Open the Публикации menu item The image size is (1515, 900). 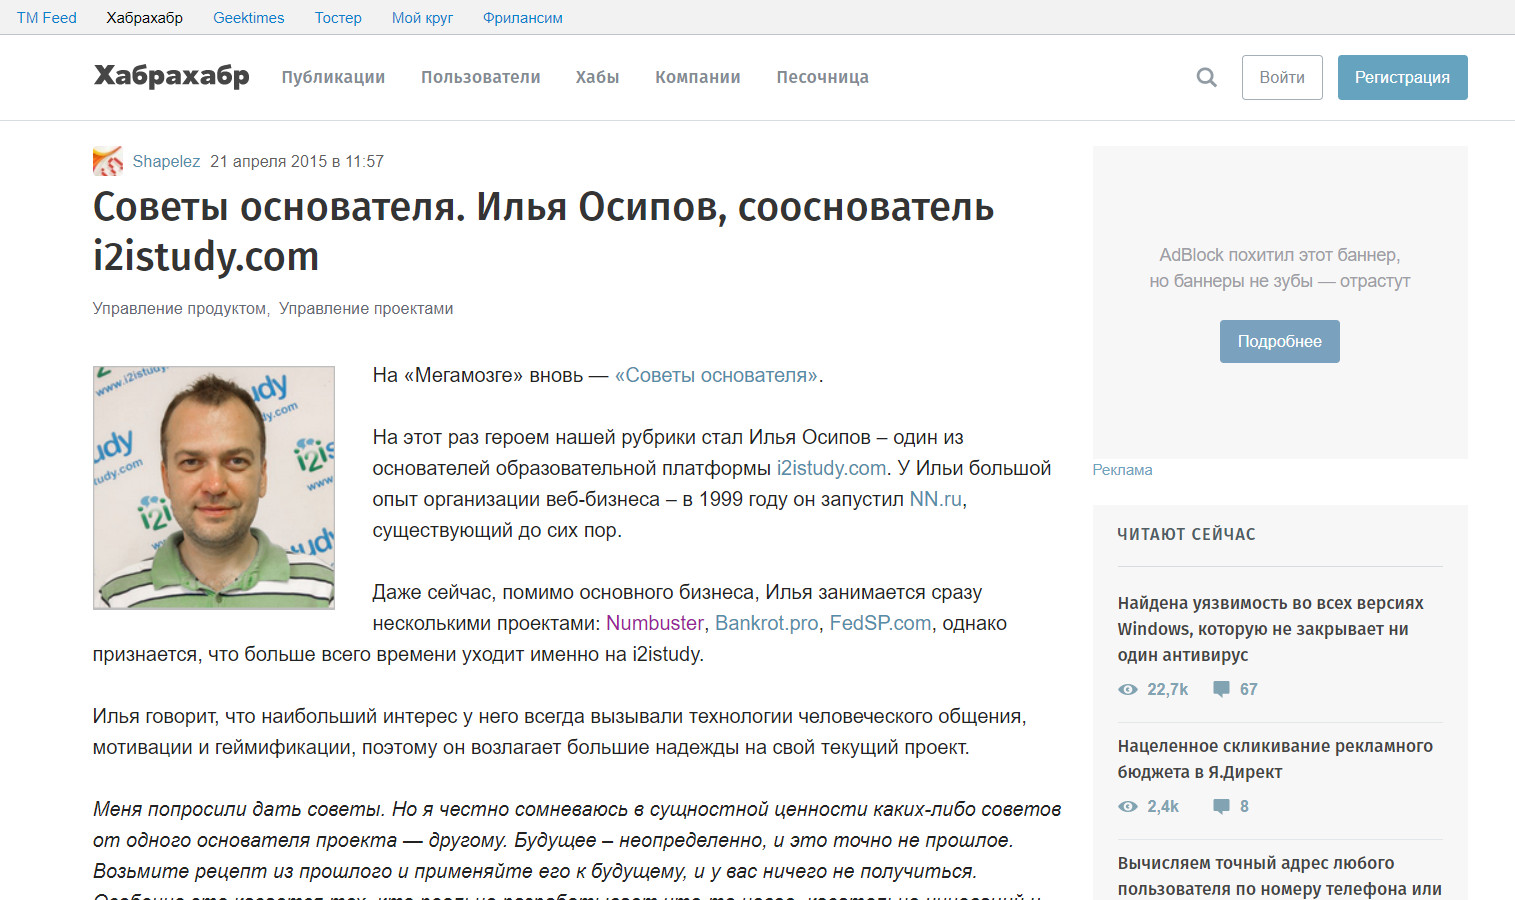point(333,77)
